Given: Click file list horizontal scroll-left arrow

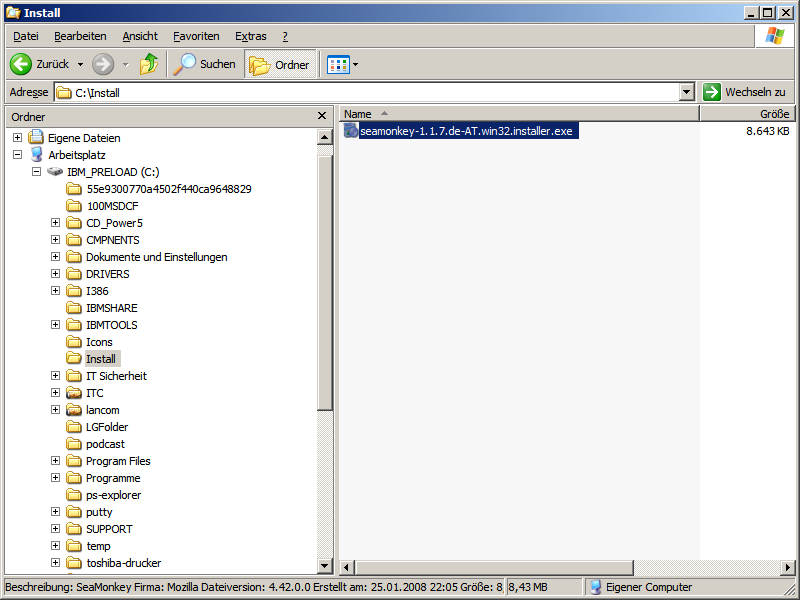Looking at the screenshot, I should click(347, 567).
